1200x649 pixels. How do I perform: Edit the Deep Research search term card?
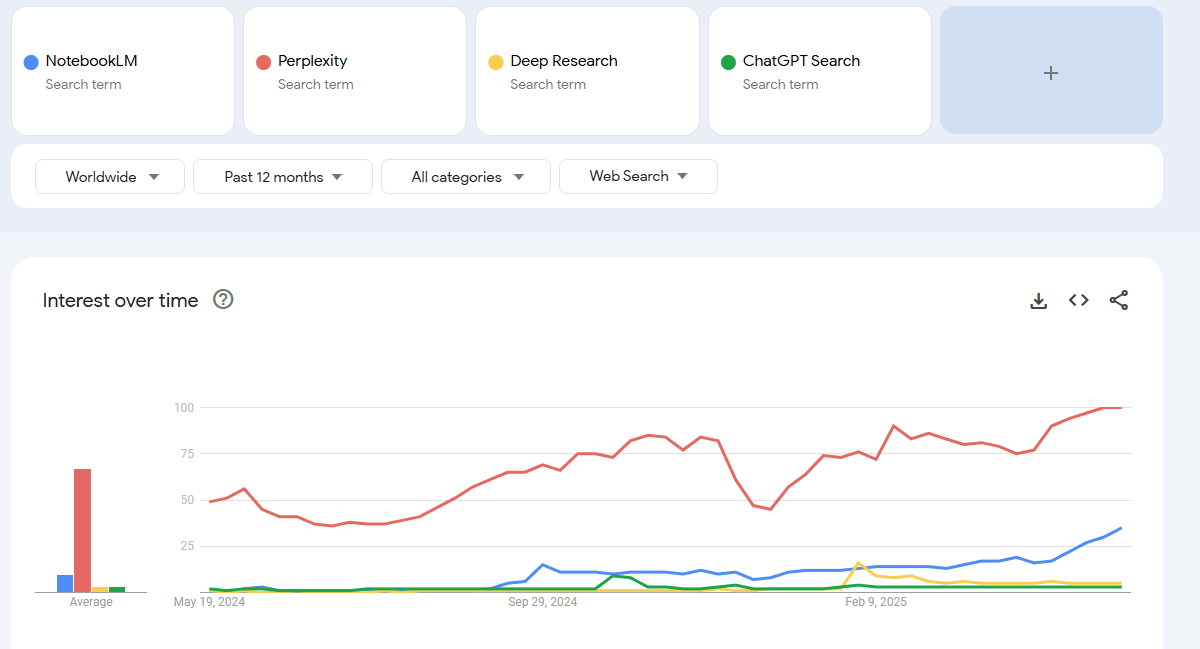pyautogui.click(x=587, y=70)
